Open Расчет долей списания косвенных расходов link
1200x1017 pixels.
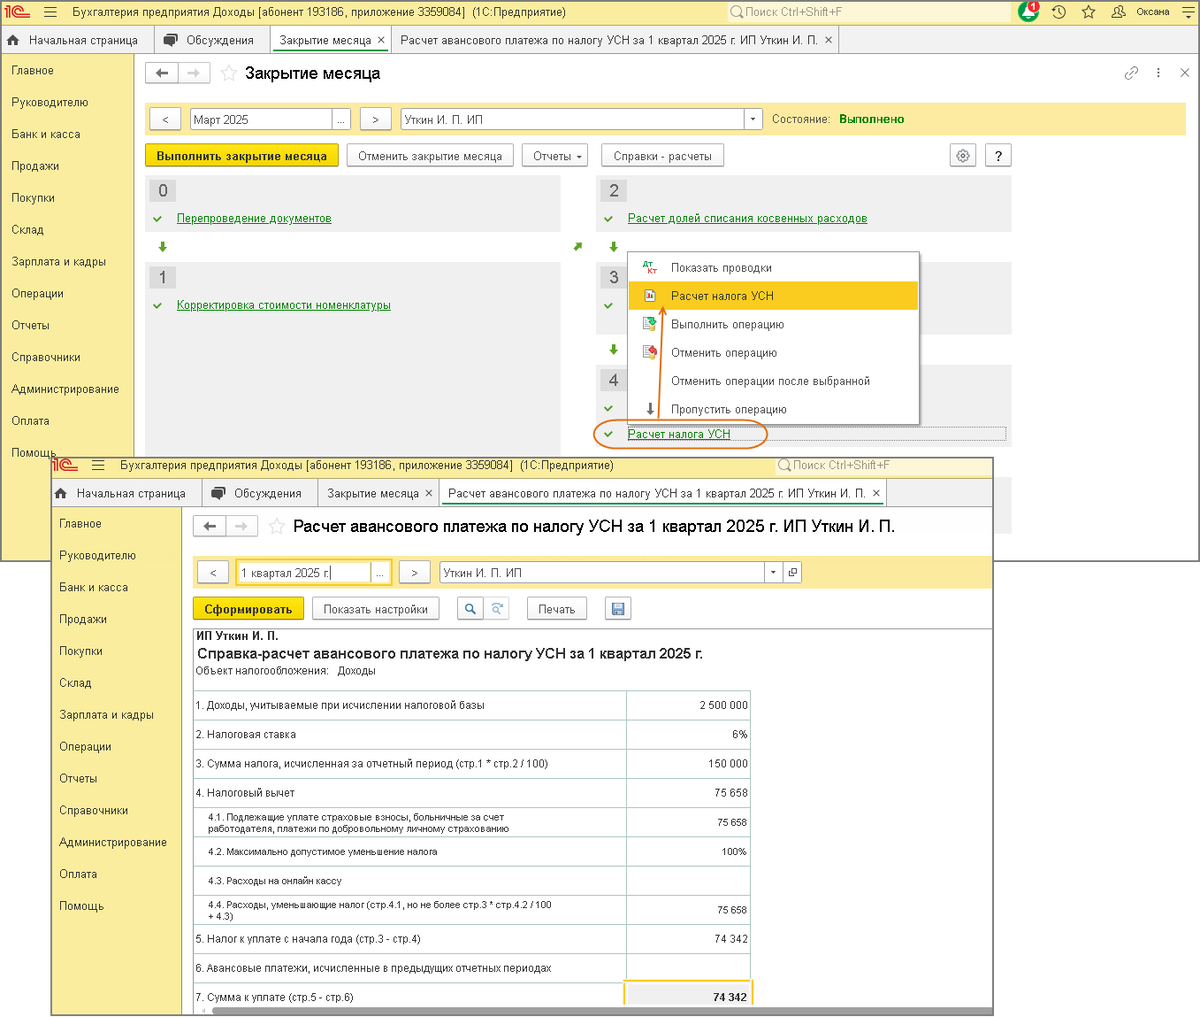click(x=747, y=218)
